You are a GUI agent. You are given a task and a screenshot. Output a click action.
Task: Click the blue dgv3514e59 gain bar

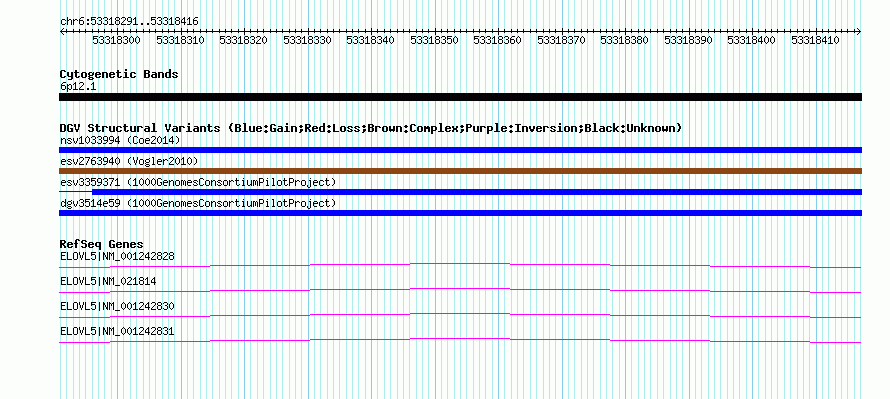click(460, 213)
